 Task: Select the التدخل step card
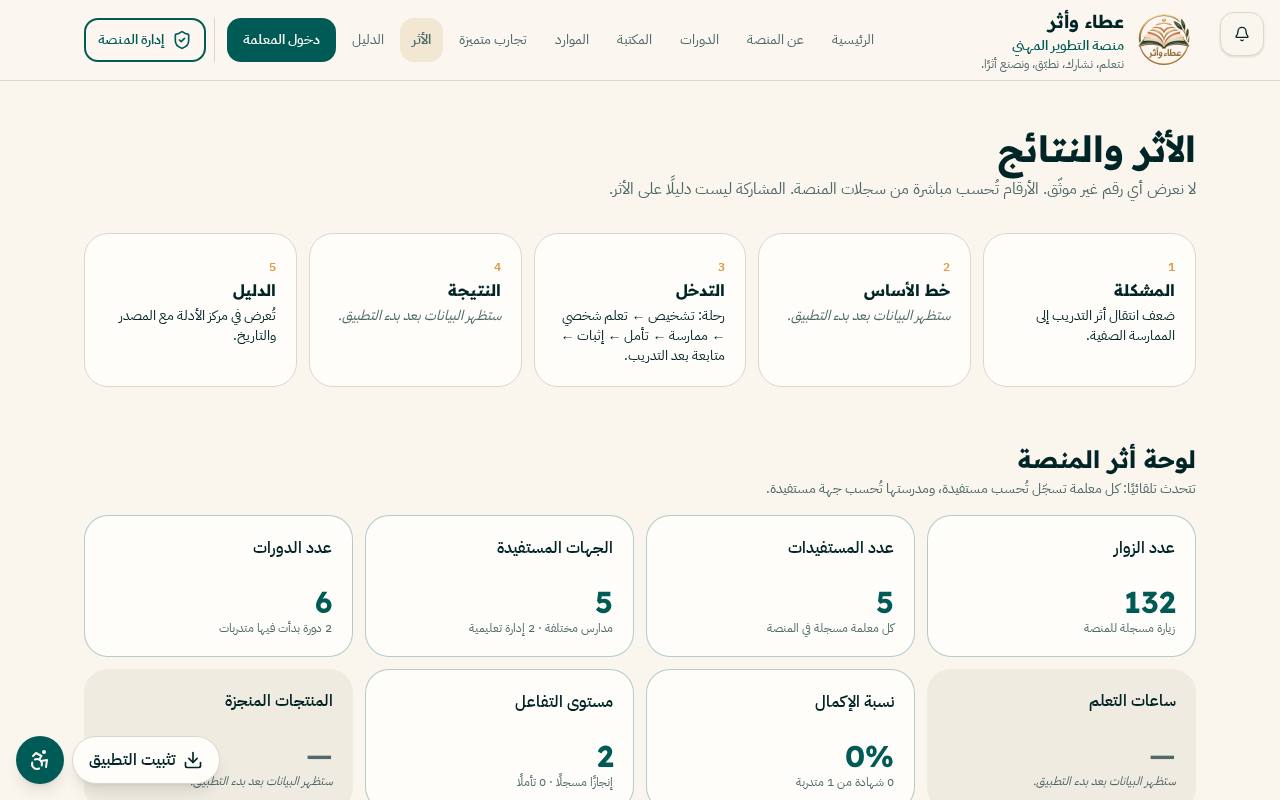[640, 310]
